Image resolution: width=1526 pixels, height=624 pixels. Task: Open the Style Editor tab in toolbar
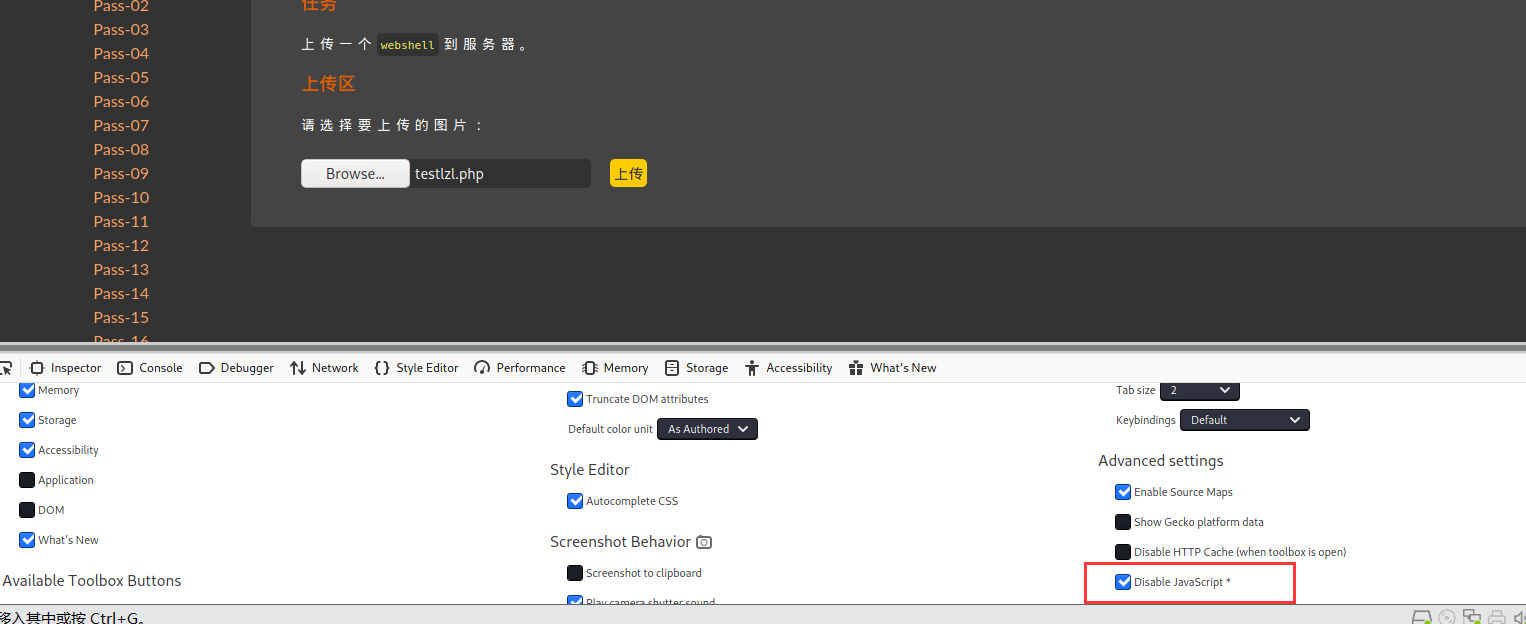point(416,368)
